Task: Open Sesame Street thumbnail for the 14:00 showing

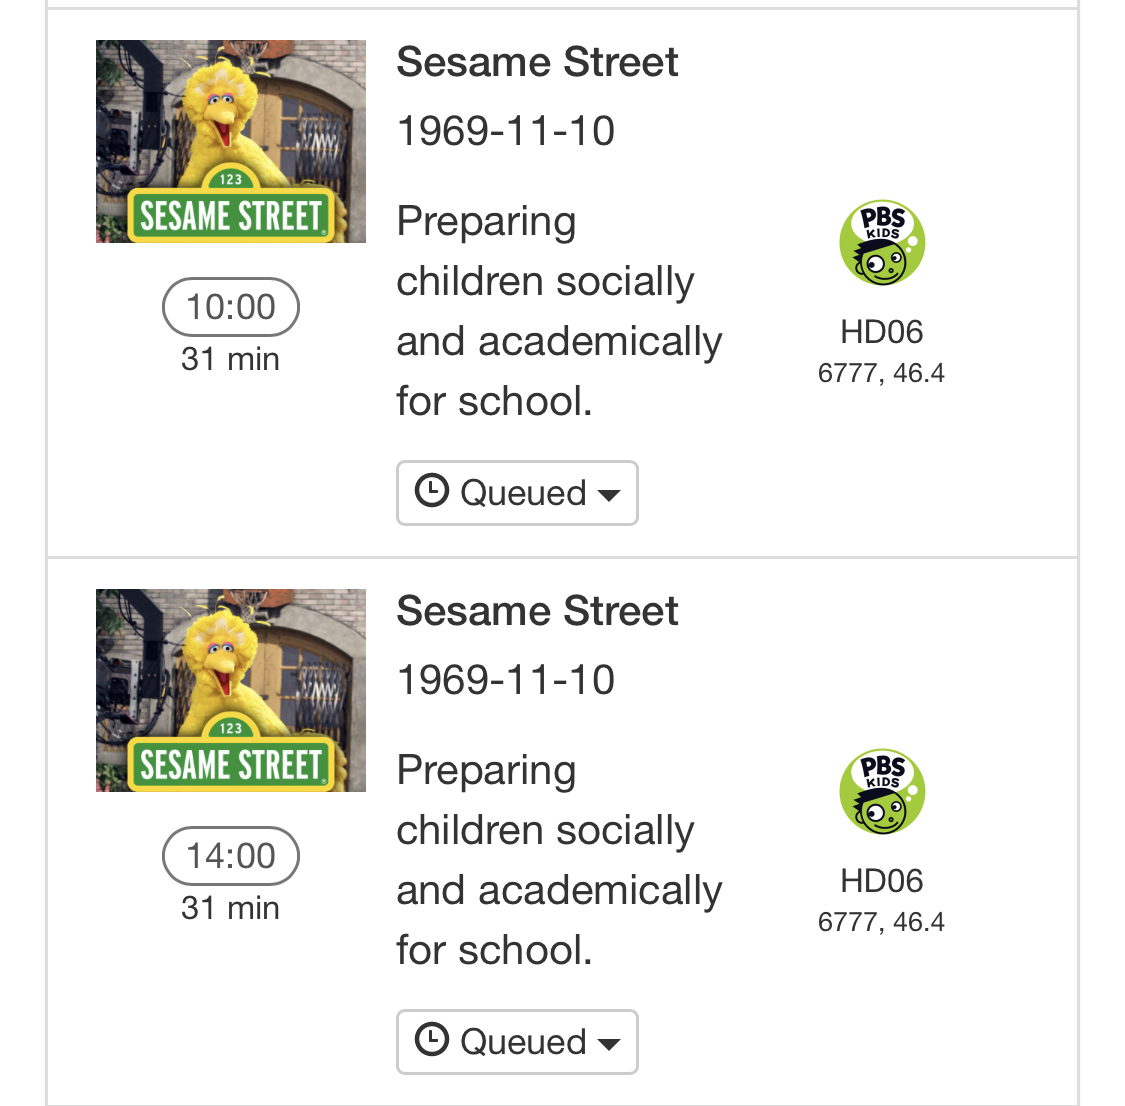Action: point(231,690)
